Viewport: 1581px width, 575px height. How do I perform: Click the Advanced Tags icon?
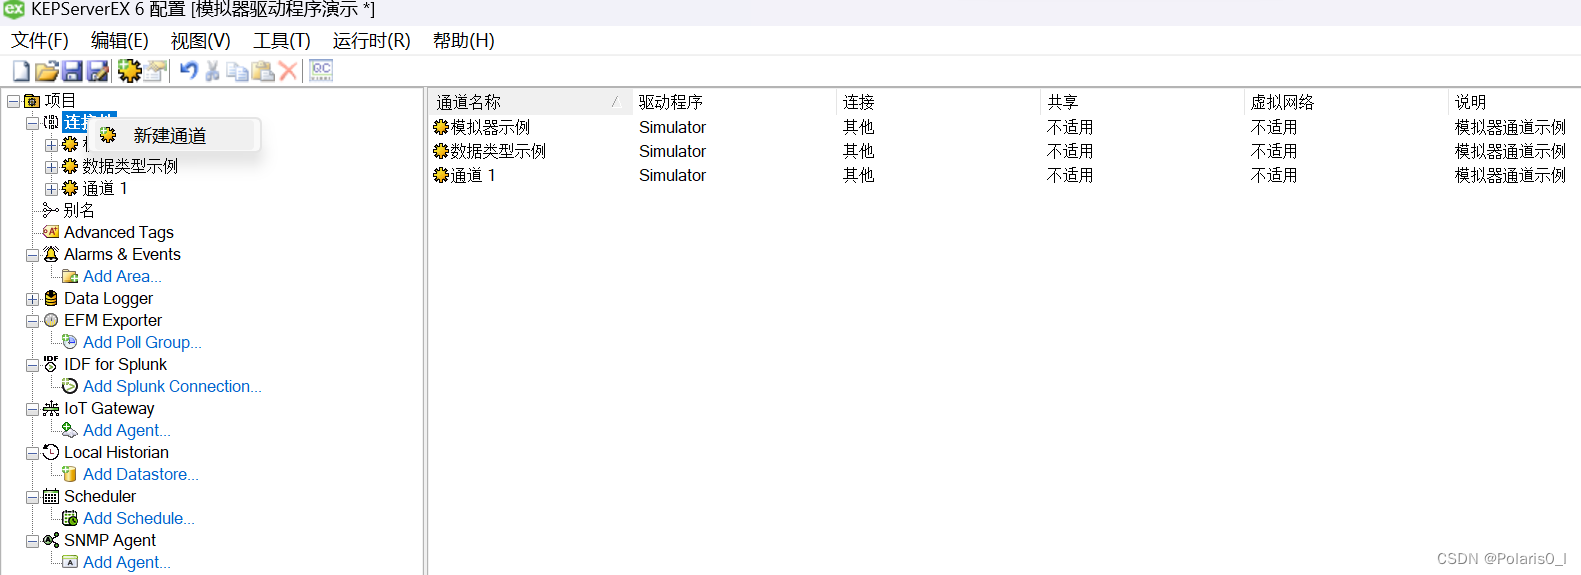(51, 232)
